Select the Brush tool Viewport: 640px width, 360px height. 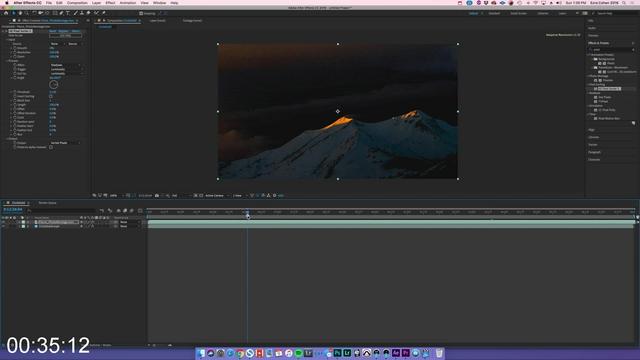(x=75, y=13)
